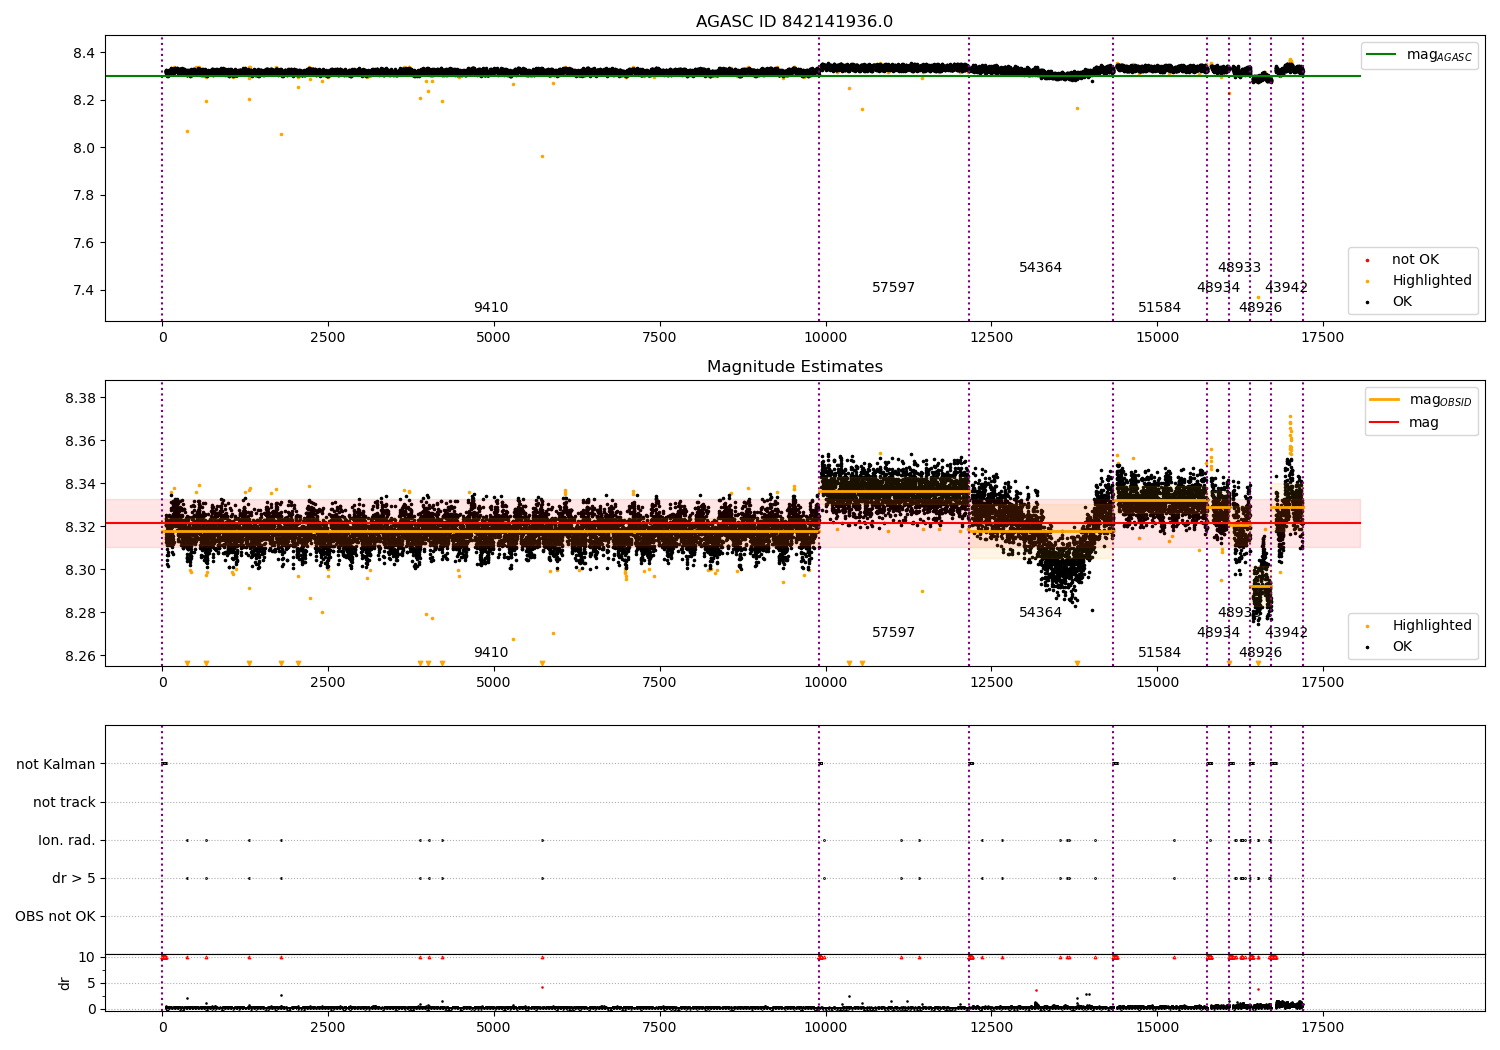Screen dimensions: 1500x1050
Task: Select "OK" legend entry in Magnitude Estimates plot
Action: [1402, 647]
